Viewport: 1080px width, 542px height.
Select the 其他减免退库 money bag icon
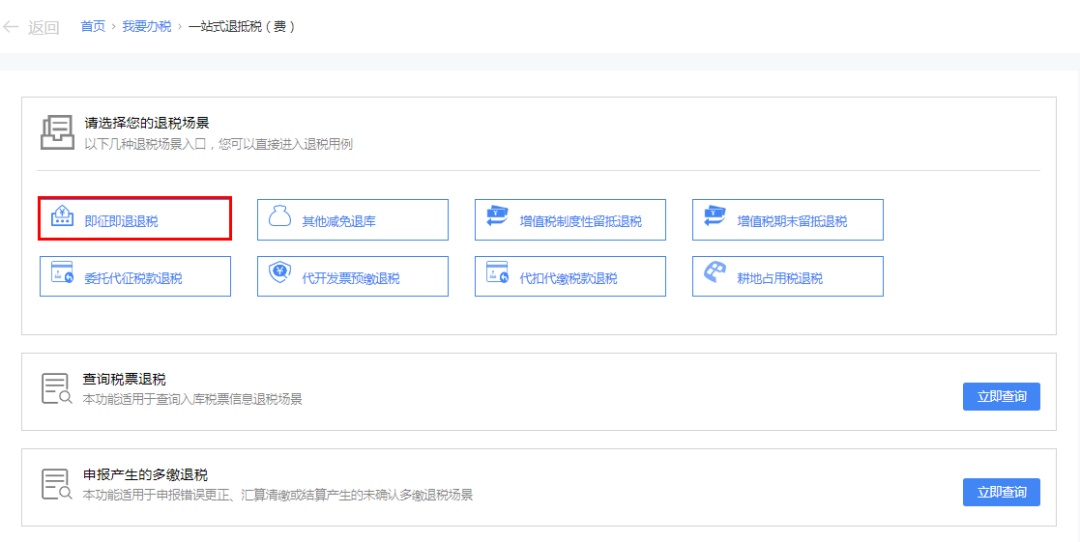280,217
